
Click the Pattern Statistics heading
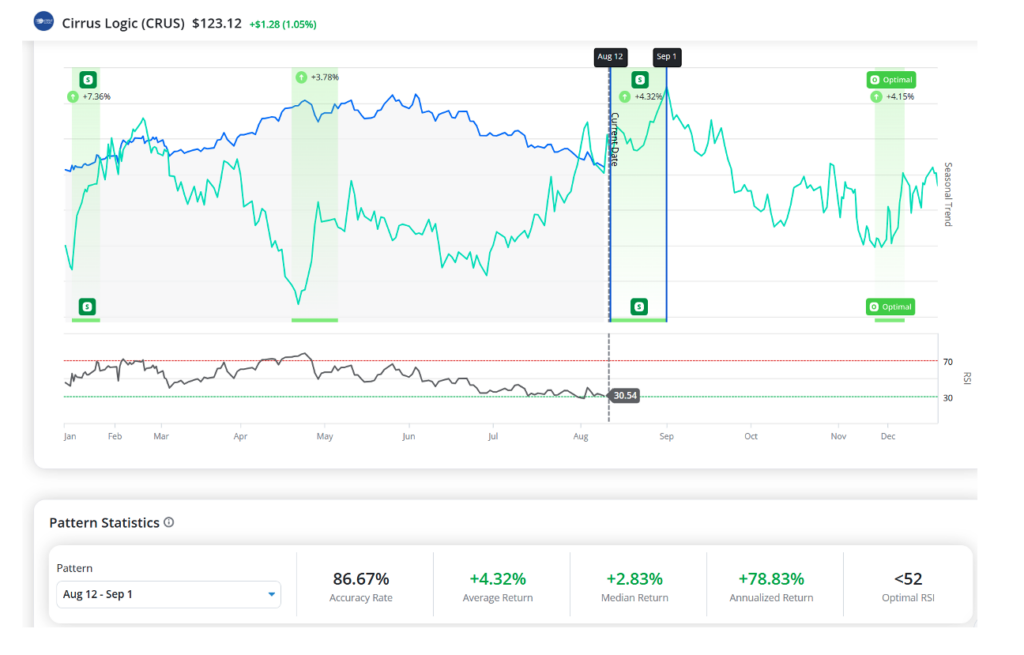click(104, 522)
